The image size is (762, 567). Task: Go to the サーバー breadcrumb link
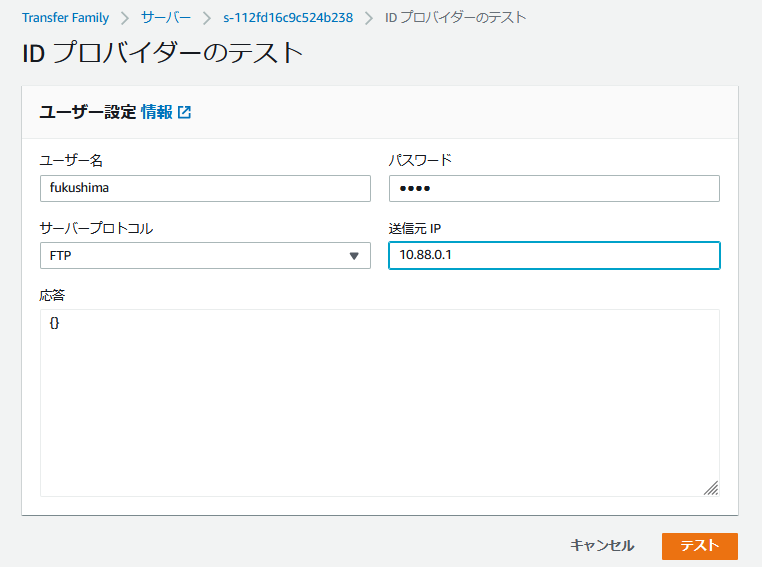click(x=166, y=18)
